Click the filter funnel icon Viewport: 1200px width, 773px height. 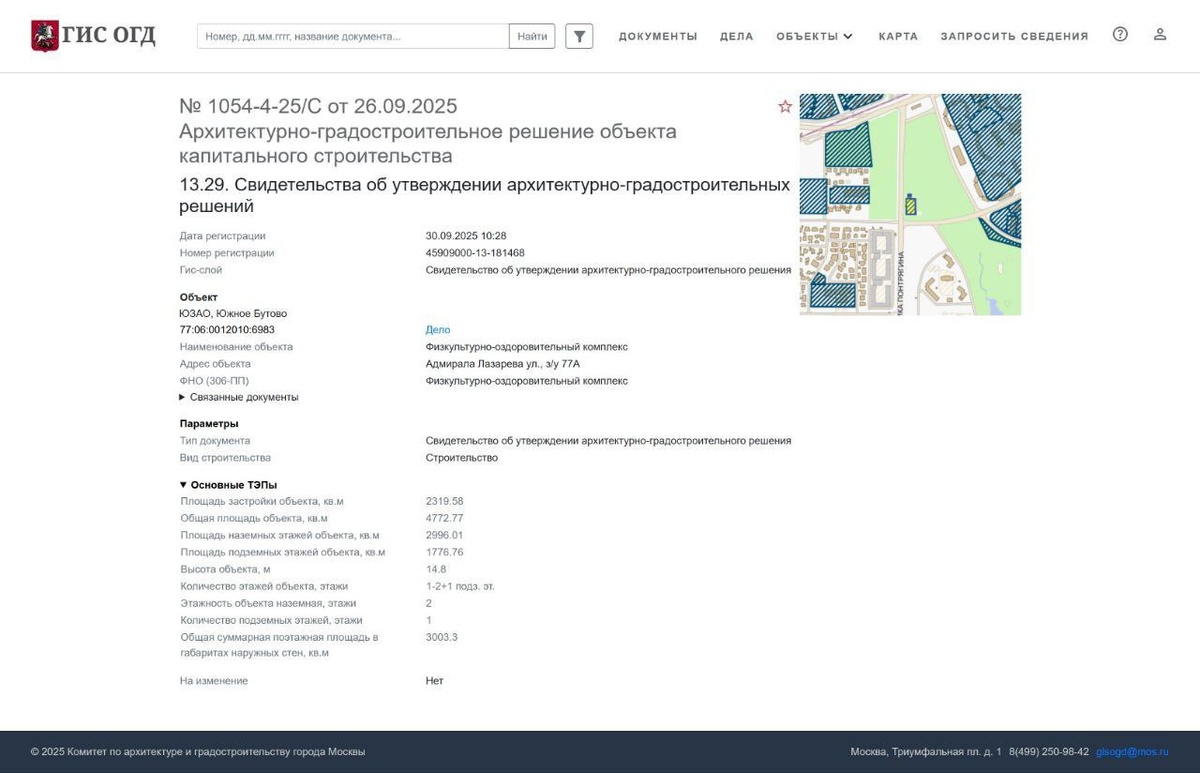(x=579, y=36)
